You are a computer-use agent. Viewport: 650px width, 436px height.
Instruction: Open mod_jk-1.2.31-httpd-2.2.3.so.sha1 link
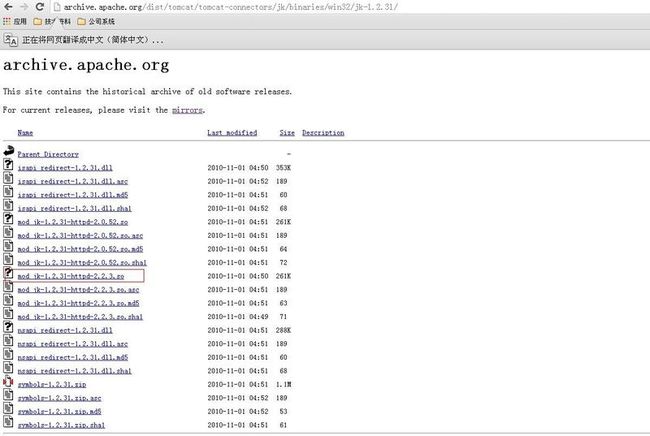point(80,317)
